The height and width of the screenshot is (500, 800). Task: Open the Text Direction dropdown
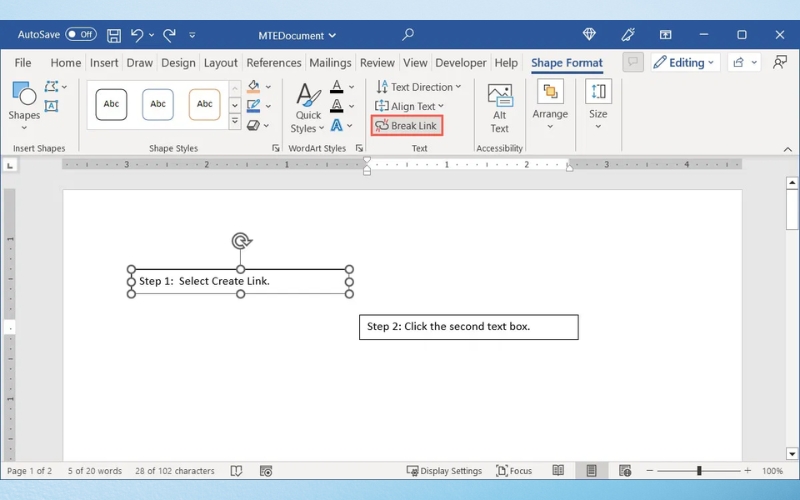418,87
